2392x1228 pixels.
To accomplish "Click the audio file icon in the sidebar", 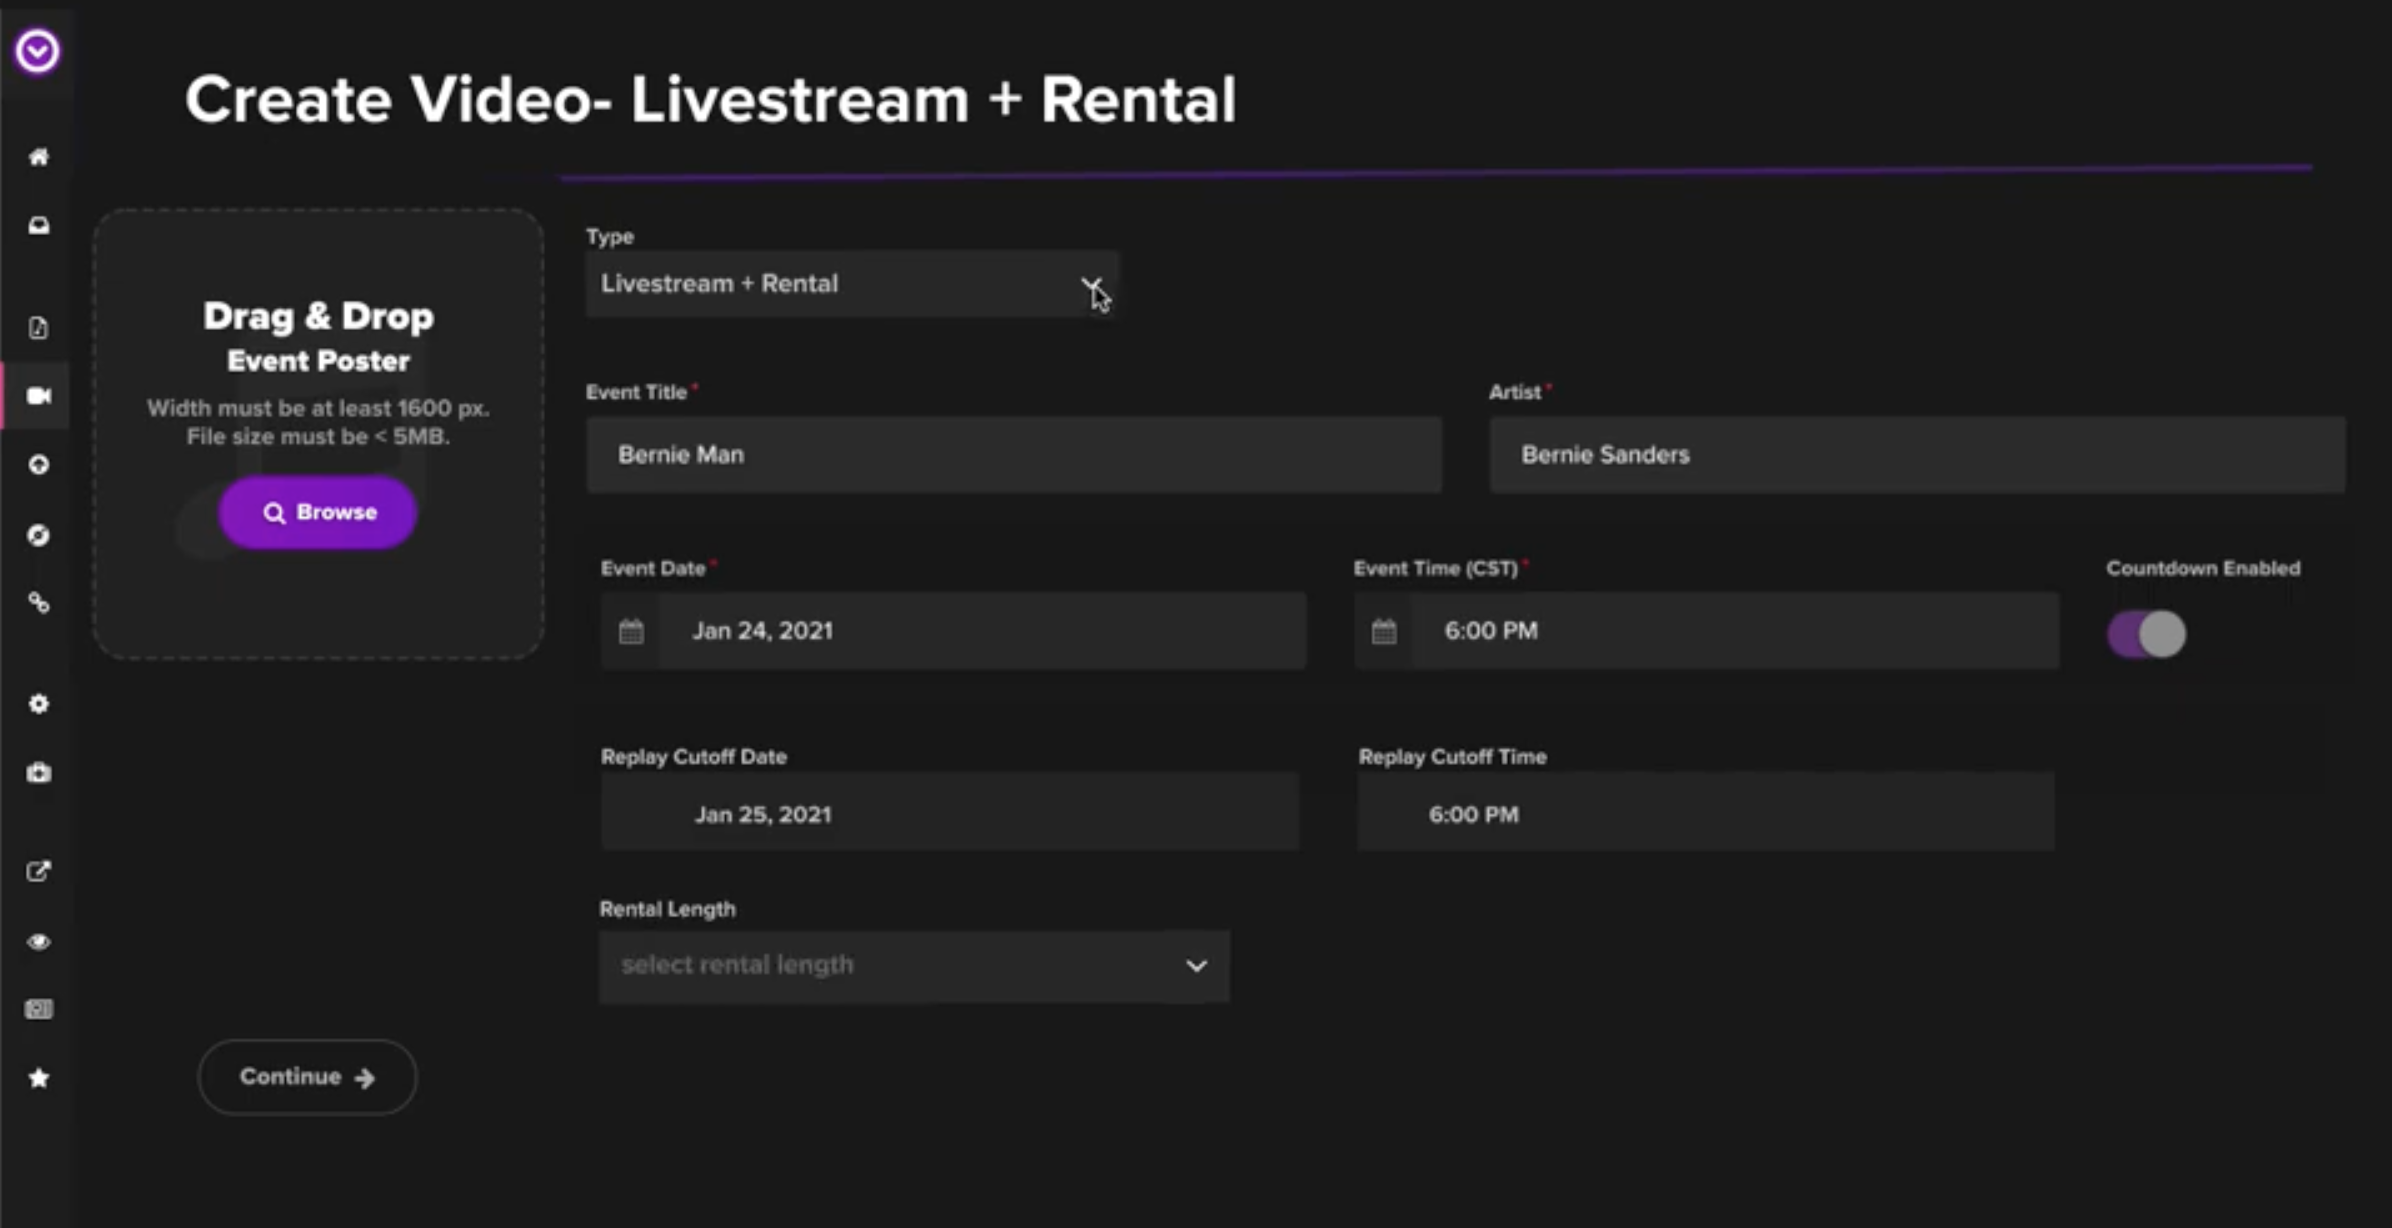I will [x=39, y=328].
